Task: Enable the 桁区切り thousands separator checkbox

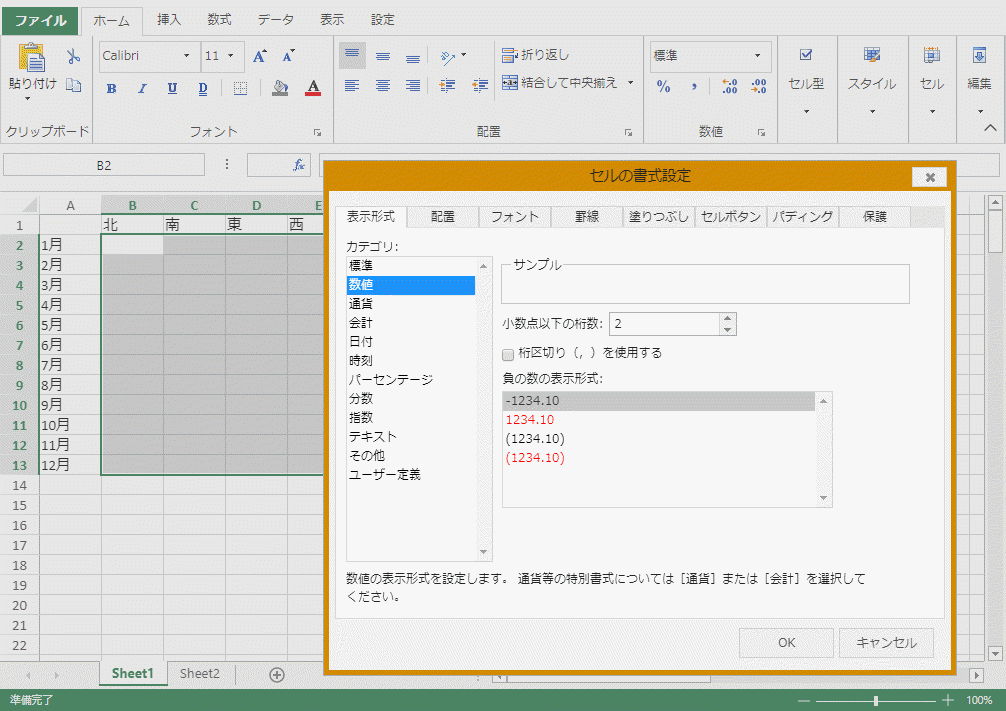Action: [508, 353]
